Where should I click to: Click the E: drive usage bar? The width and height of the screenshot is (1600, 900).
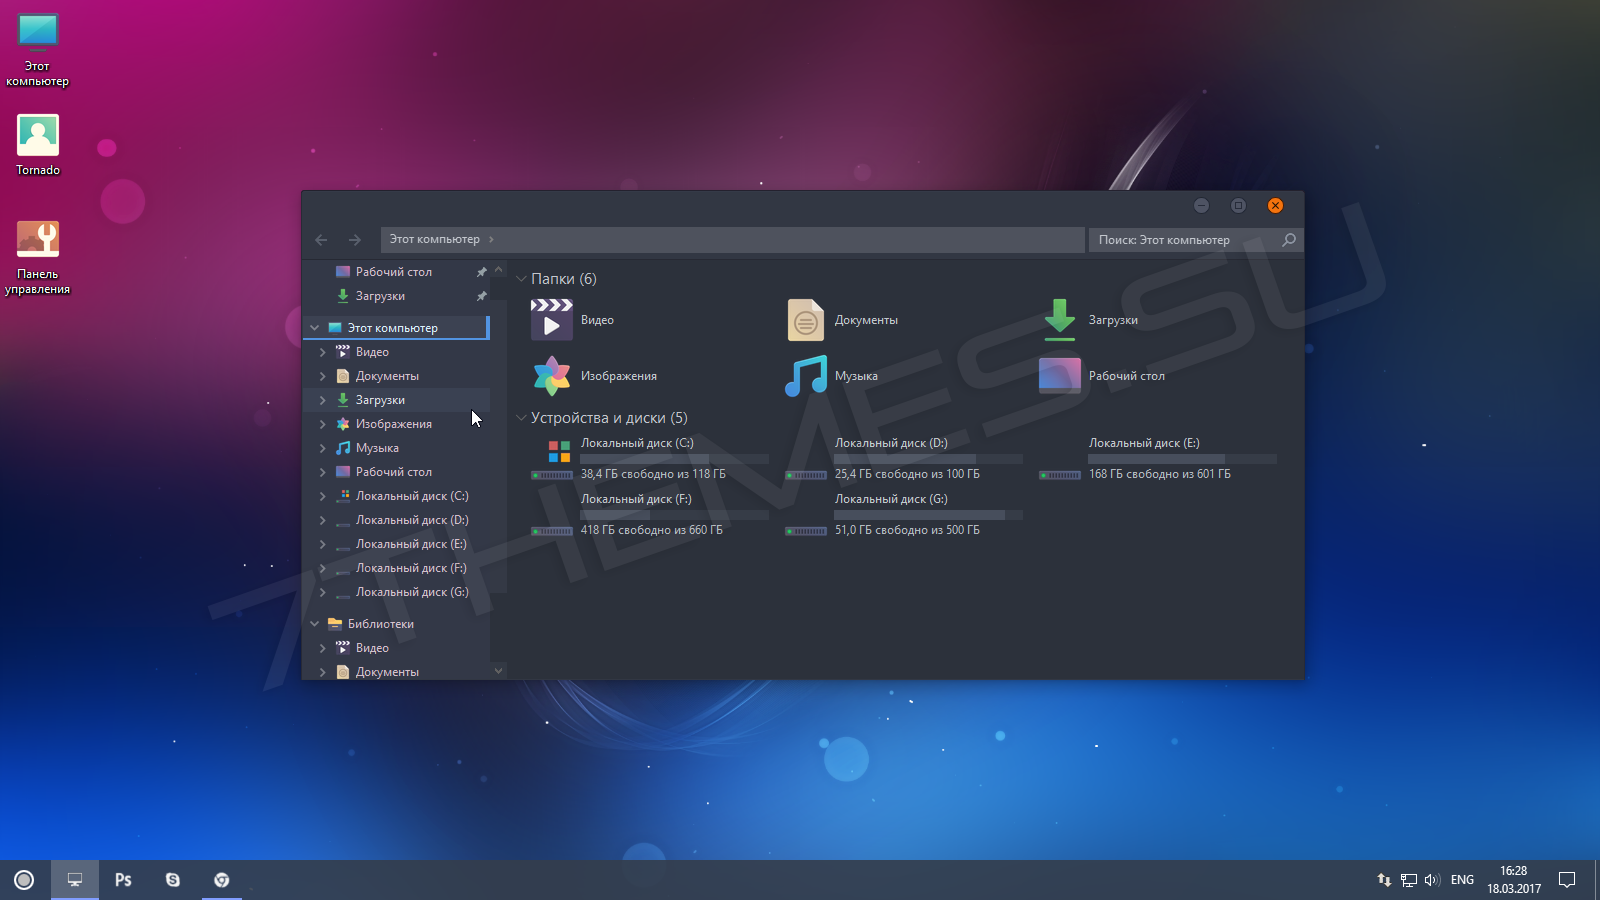[x=1183, y=459]
